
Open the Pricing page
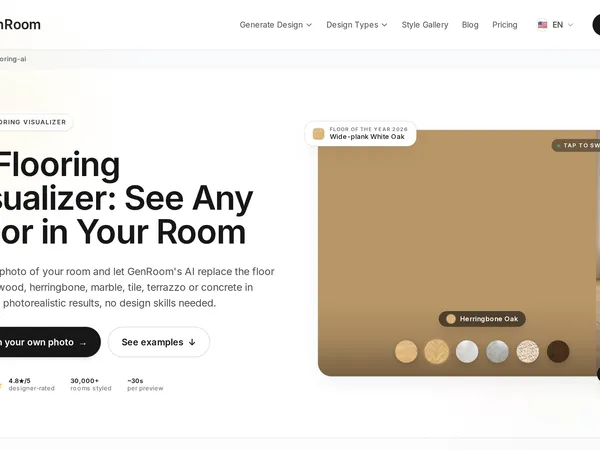tap(504, 25)
